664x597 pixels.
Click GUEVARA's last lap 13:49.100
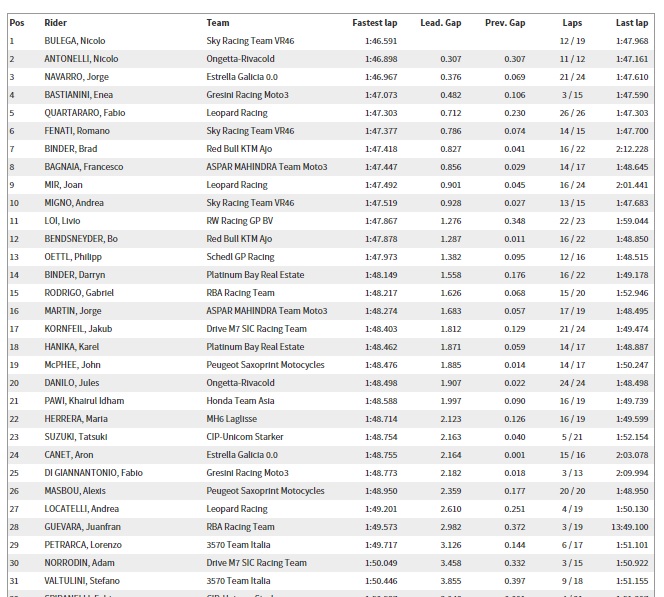pos(629,527)
